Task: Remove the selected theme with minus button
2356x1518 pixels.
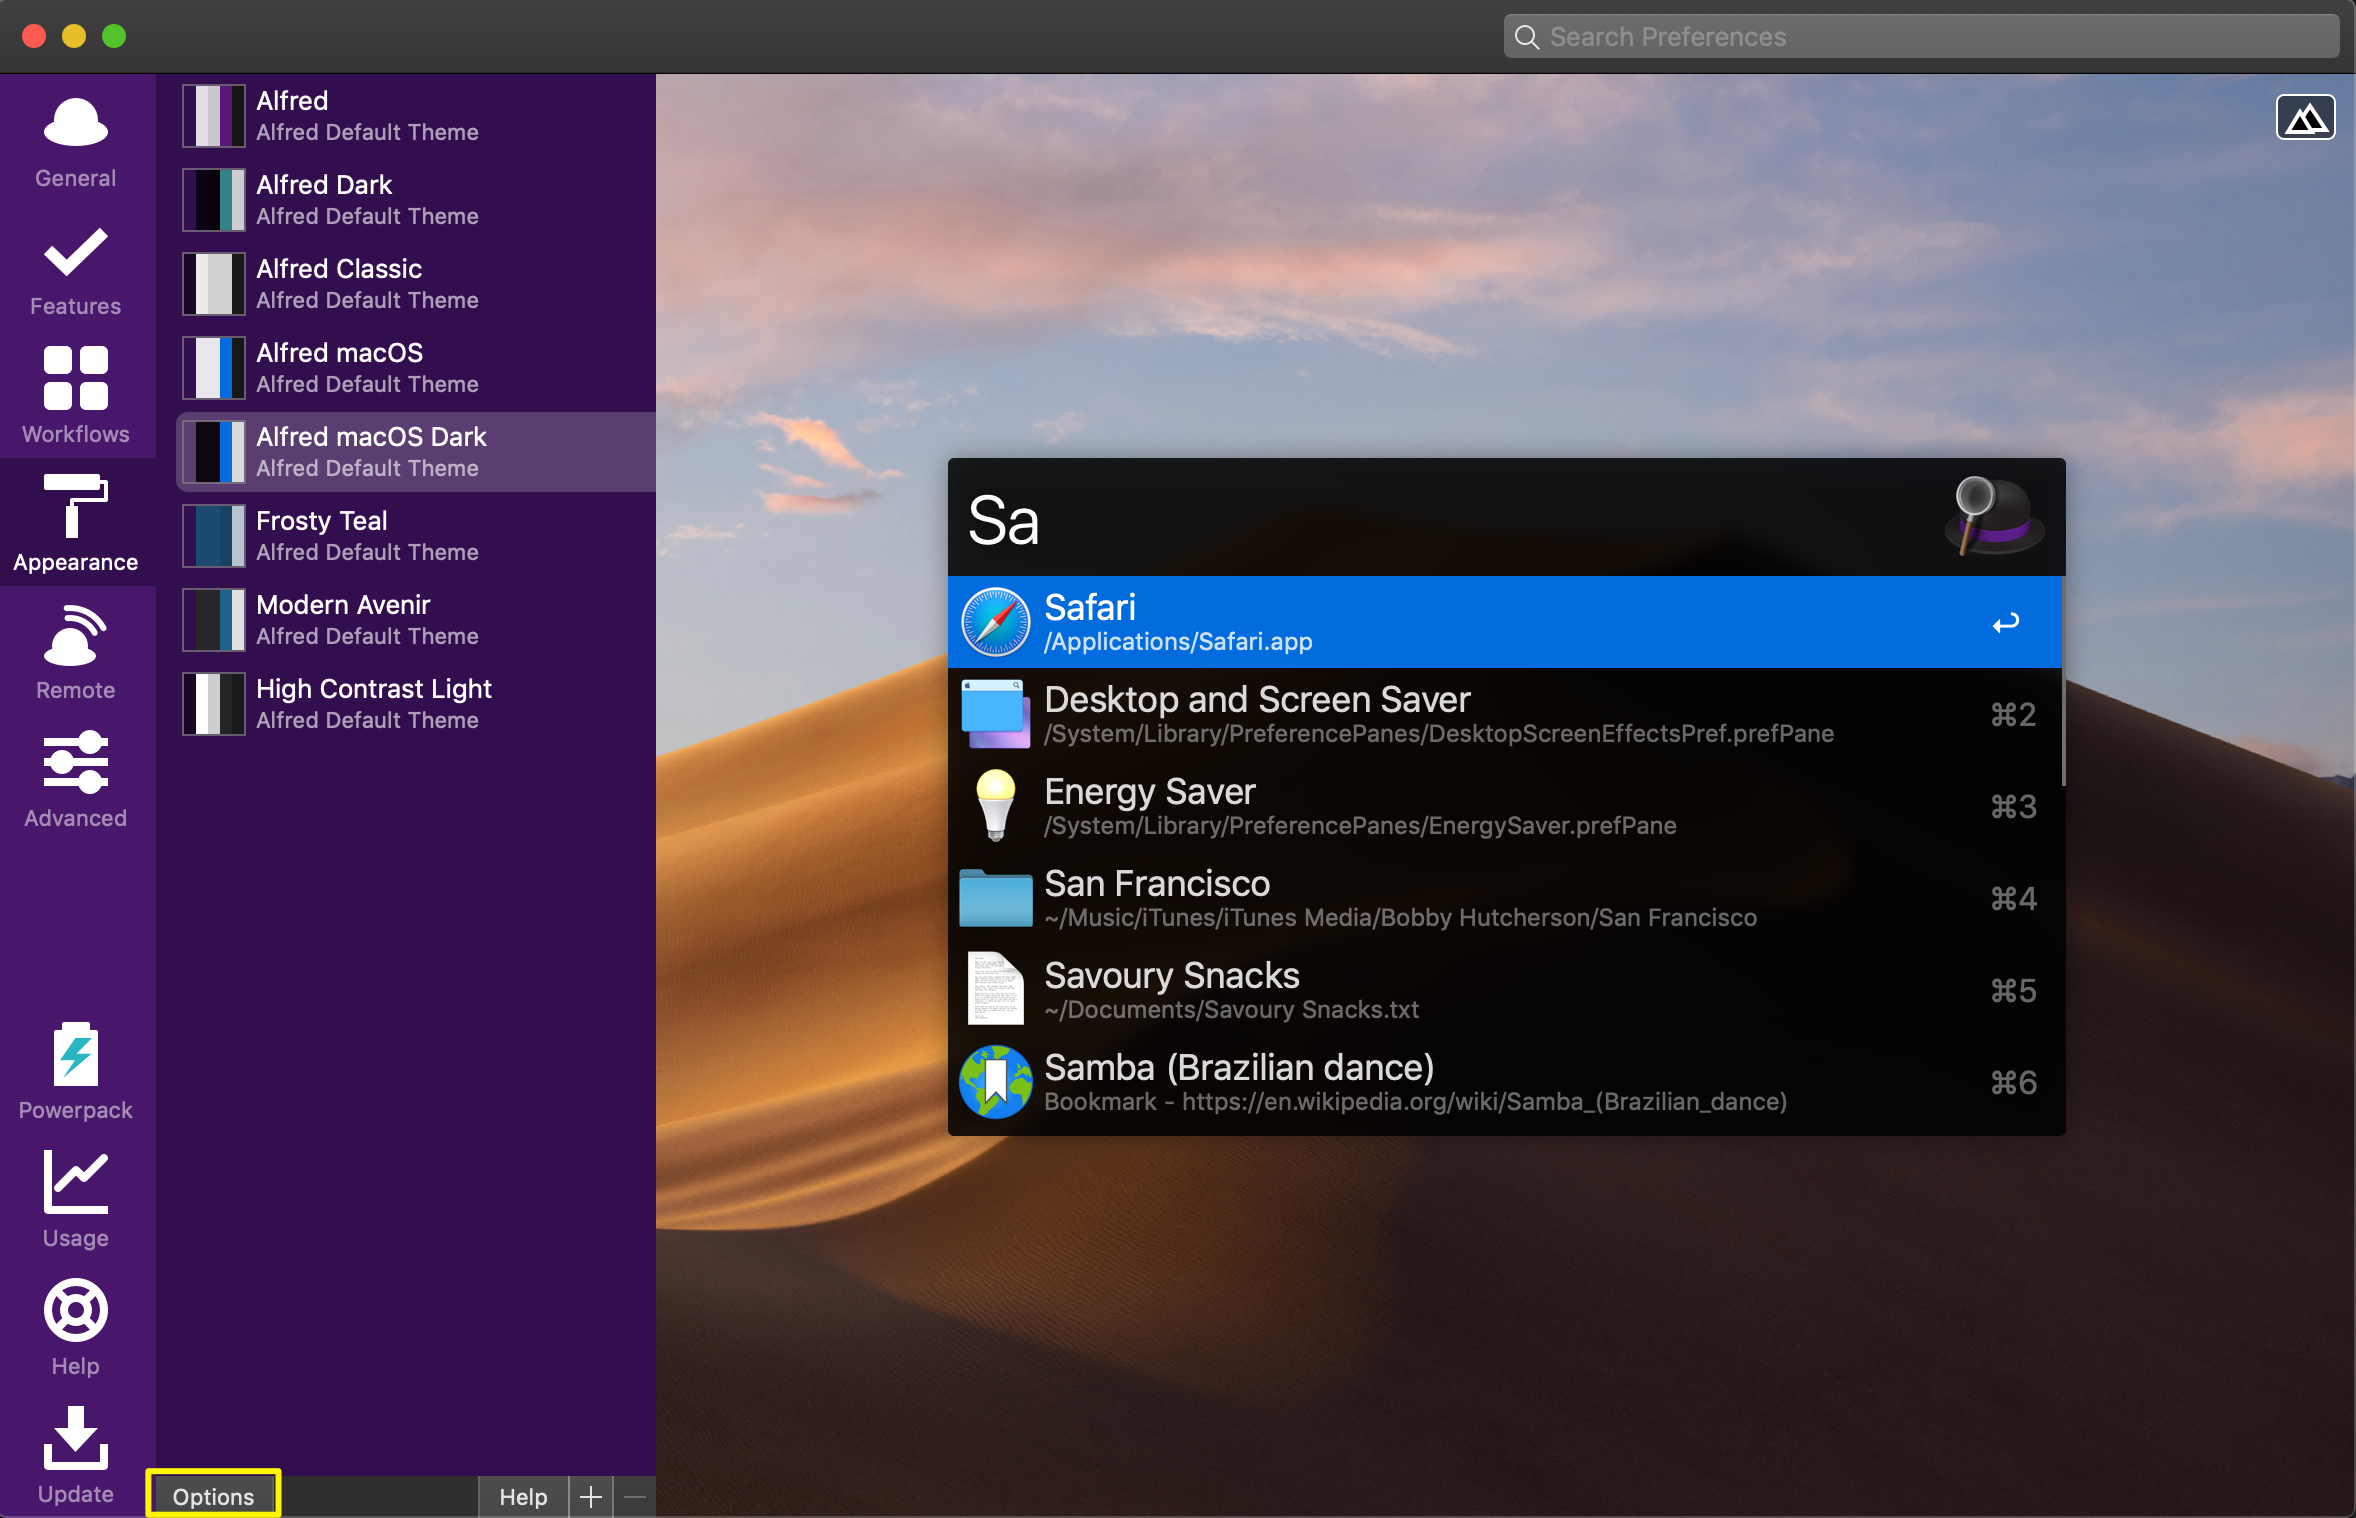Action: [635, 1496]
